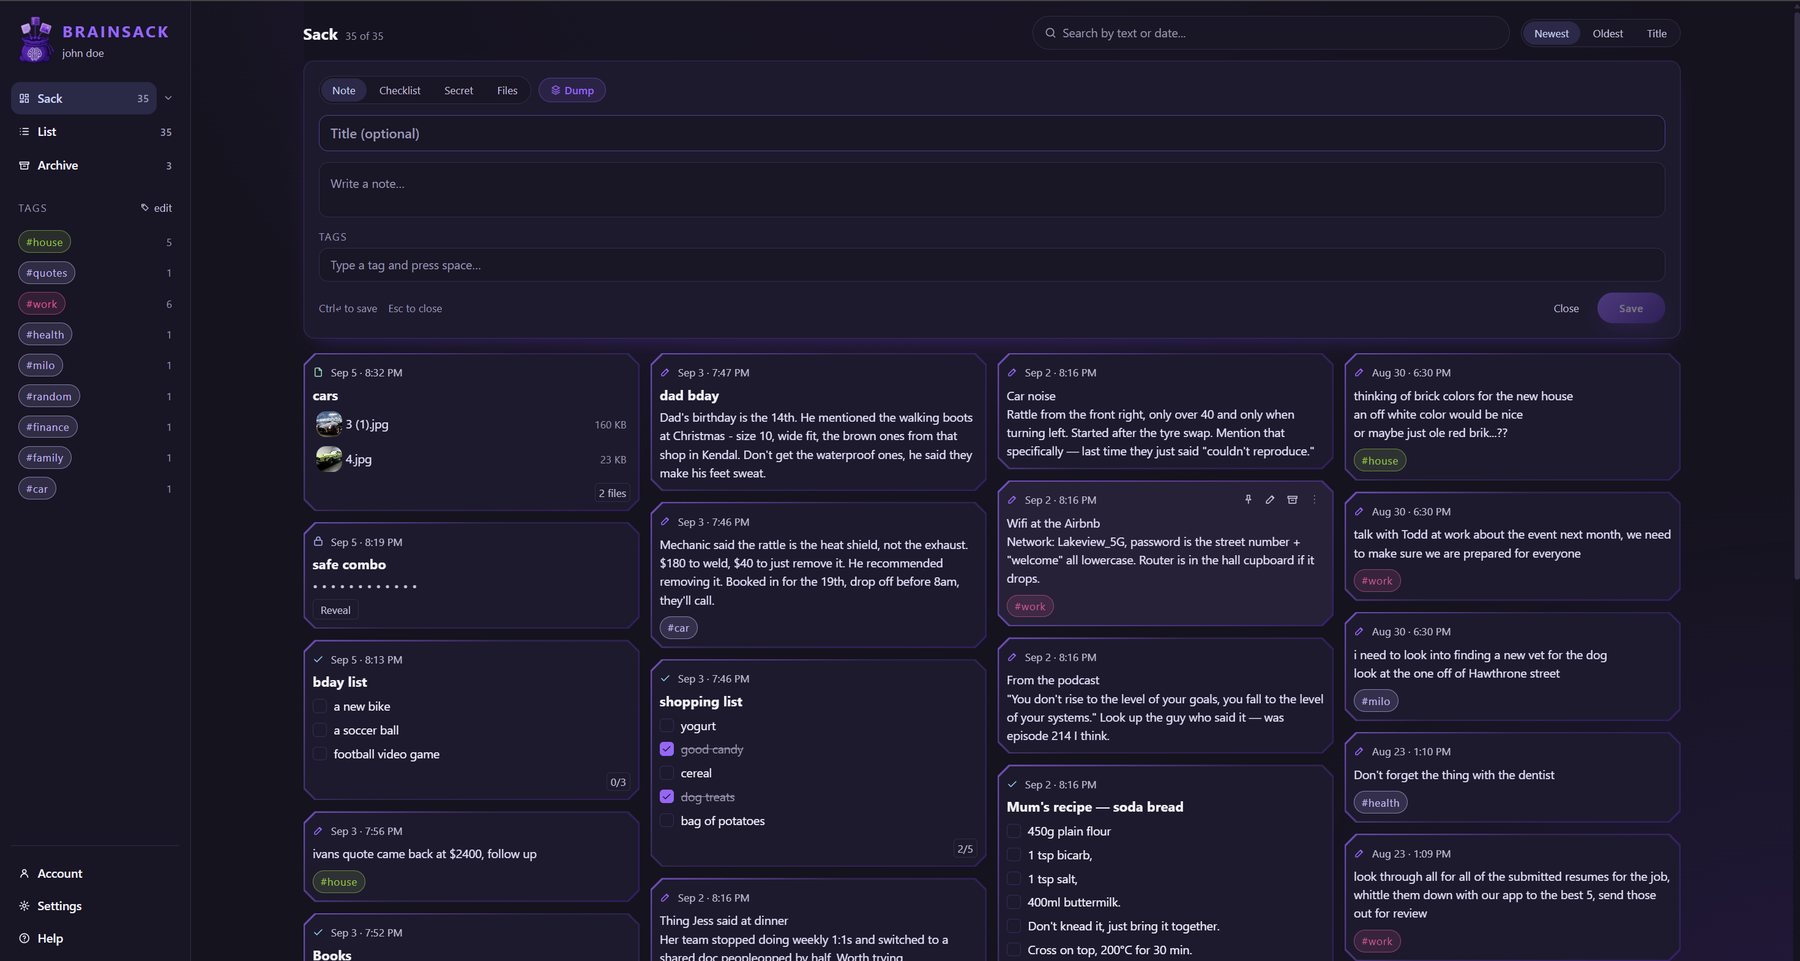The image size is (1800, 961).
Task: Select the Secret note tab
Action: (459, 90)
